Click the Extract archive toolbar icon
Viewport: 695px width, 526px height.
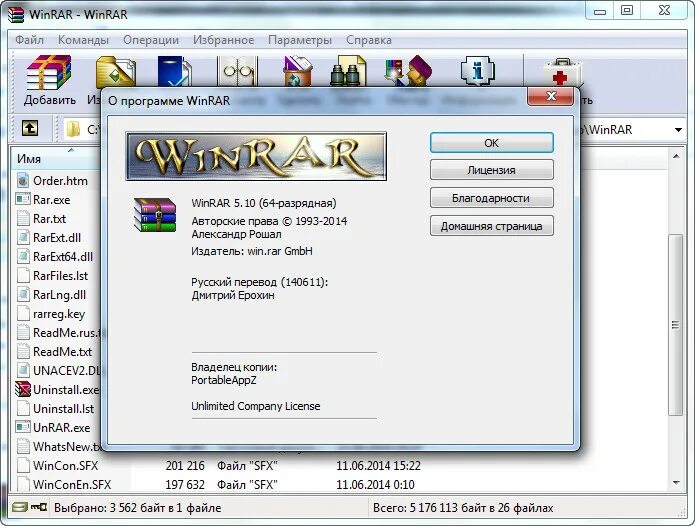click(116, 71)
